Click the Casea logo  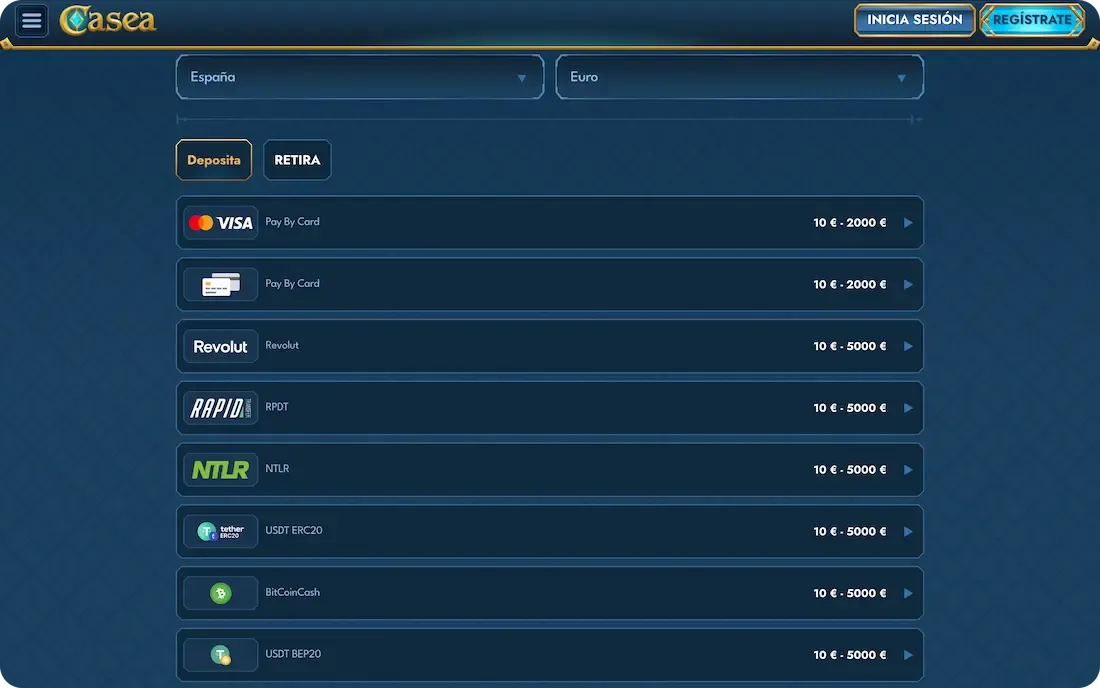pyautogui.click(x=108, y=20)
